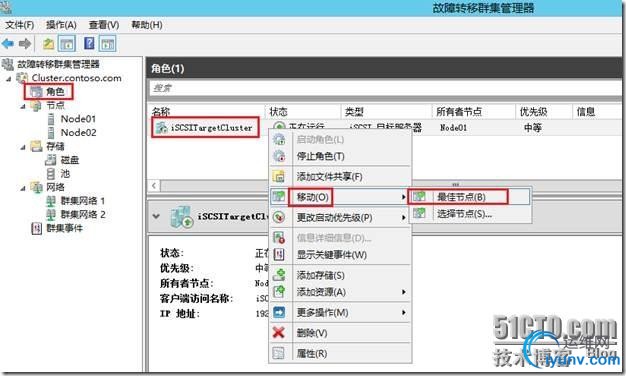Image resolution: width=626 pixels, height=376 pixels.
Task: Expand the 更多操作(M) submenu arrow
Action: click(404, 313)
